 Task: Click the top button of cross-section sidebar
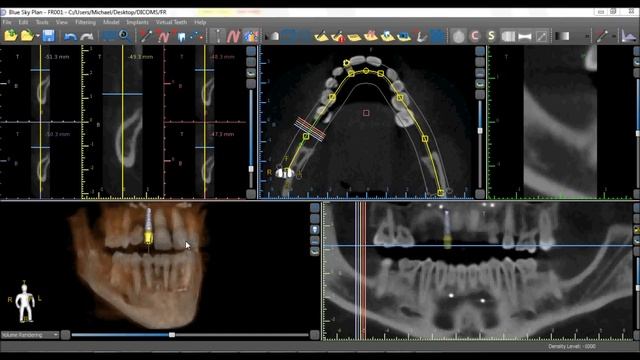(251, 51)
